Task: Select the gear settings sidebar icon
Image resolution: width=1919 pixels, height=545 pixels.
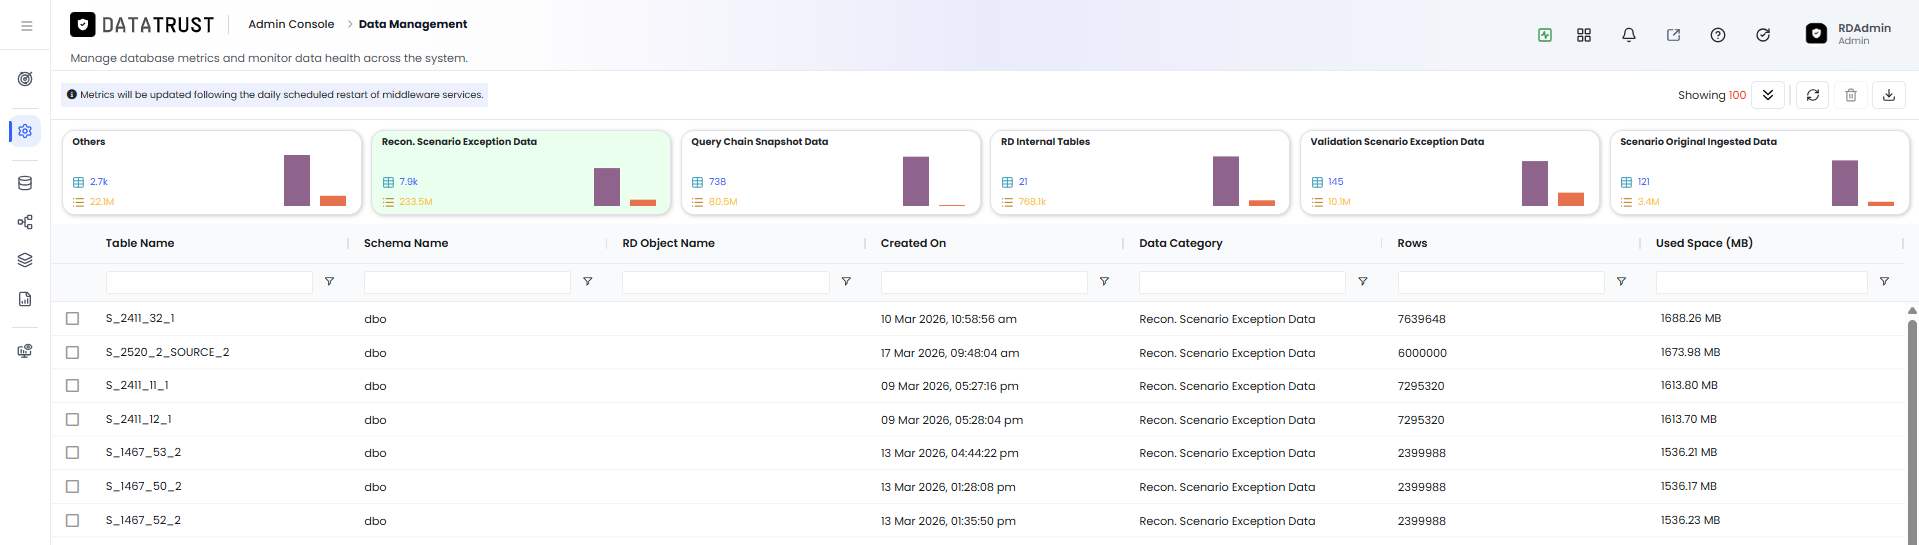Action: [25, 131]
